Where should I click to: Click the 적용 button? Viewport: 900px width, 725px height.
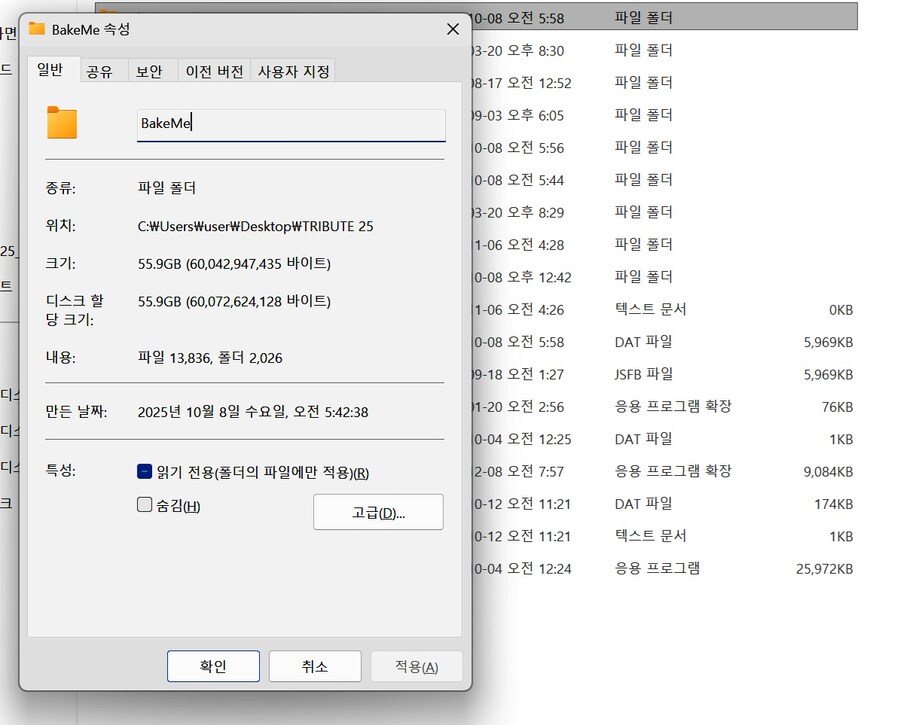(x=416, y=666)
